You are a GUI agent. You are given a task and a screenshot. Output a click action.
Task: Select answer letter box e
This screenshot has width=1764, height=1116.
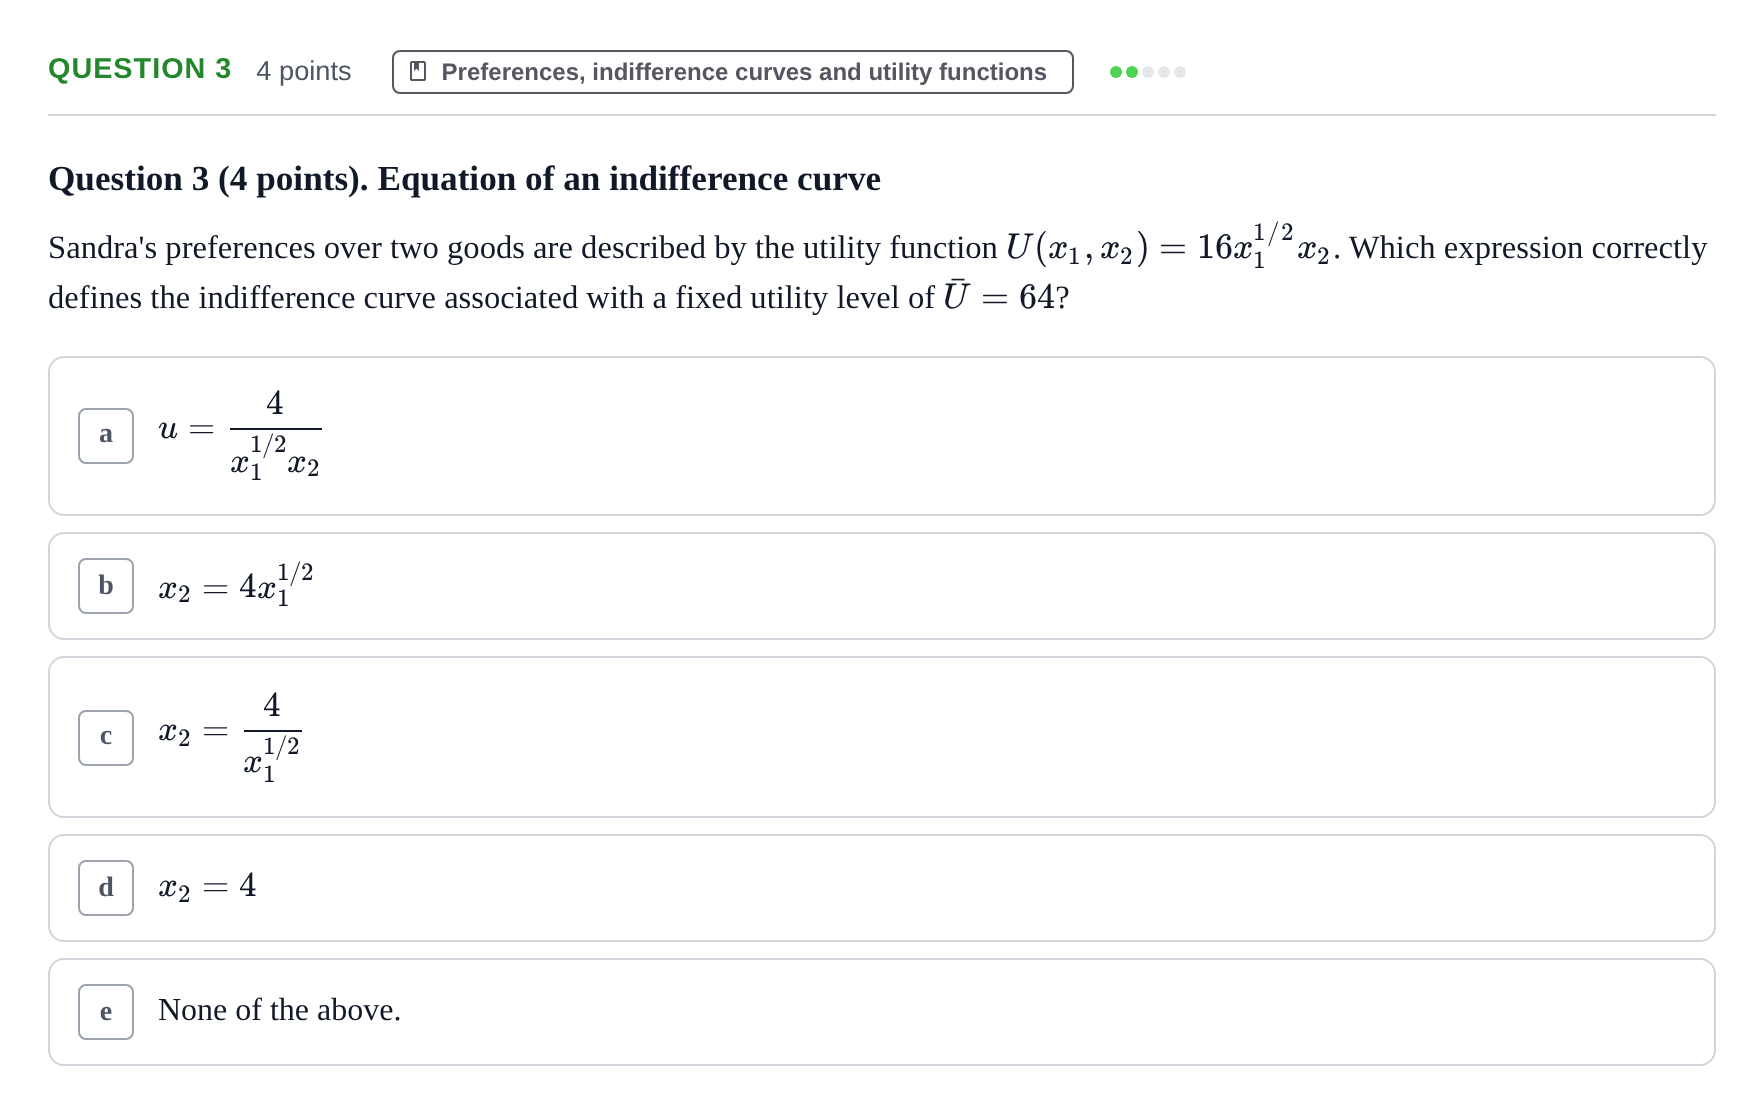point(106,1012)
